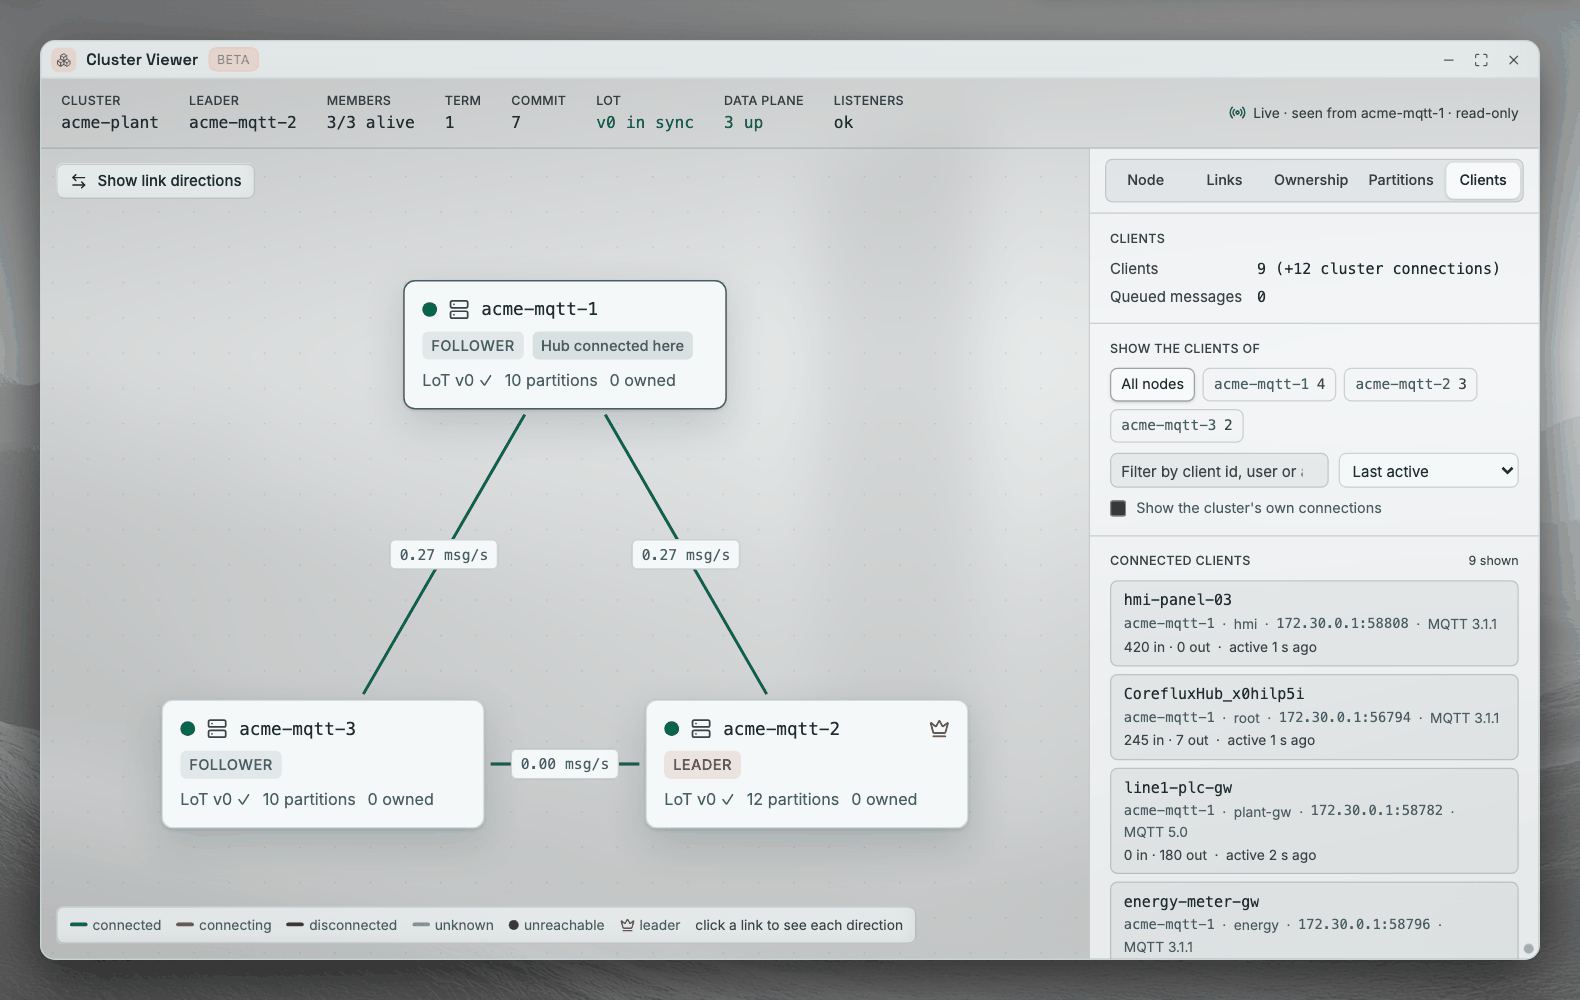
Task: Select the All nodes filter chip
Action: [1152, 384]
